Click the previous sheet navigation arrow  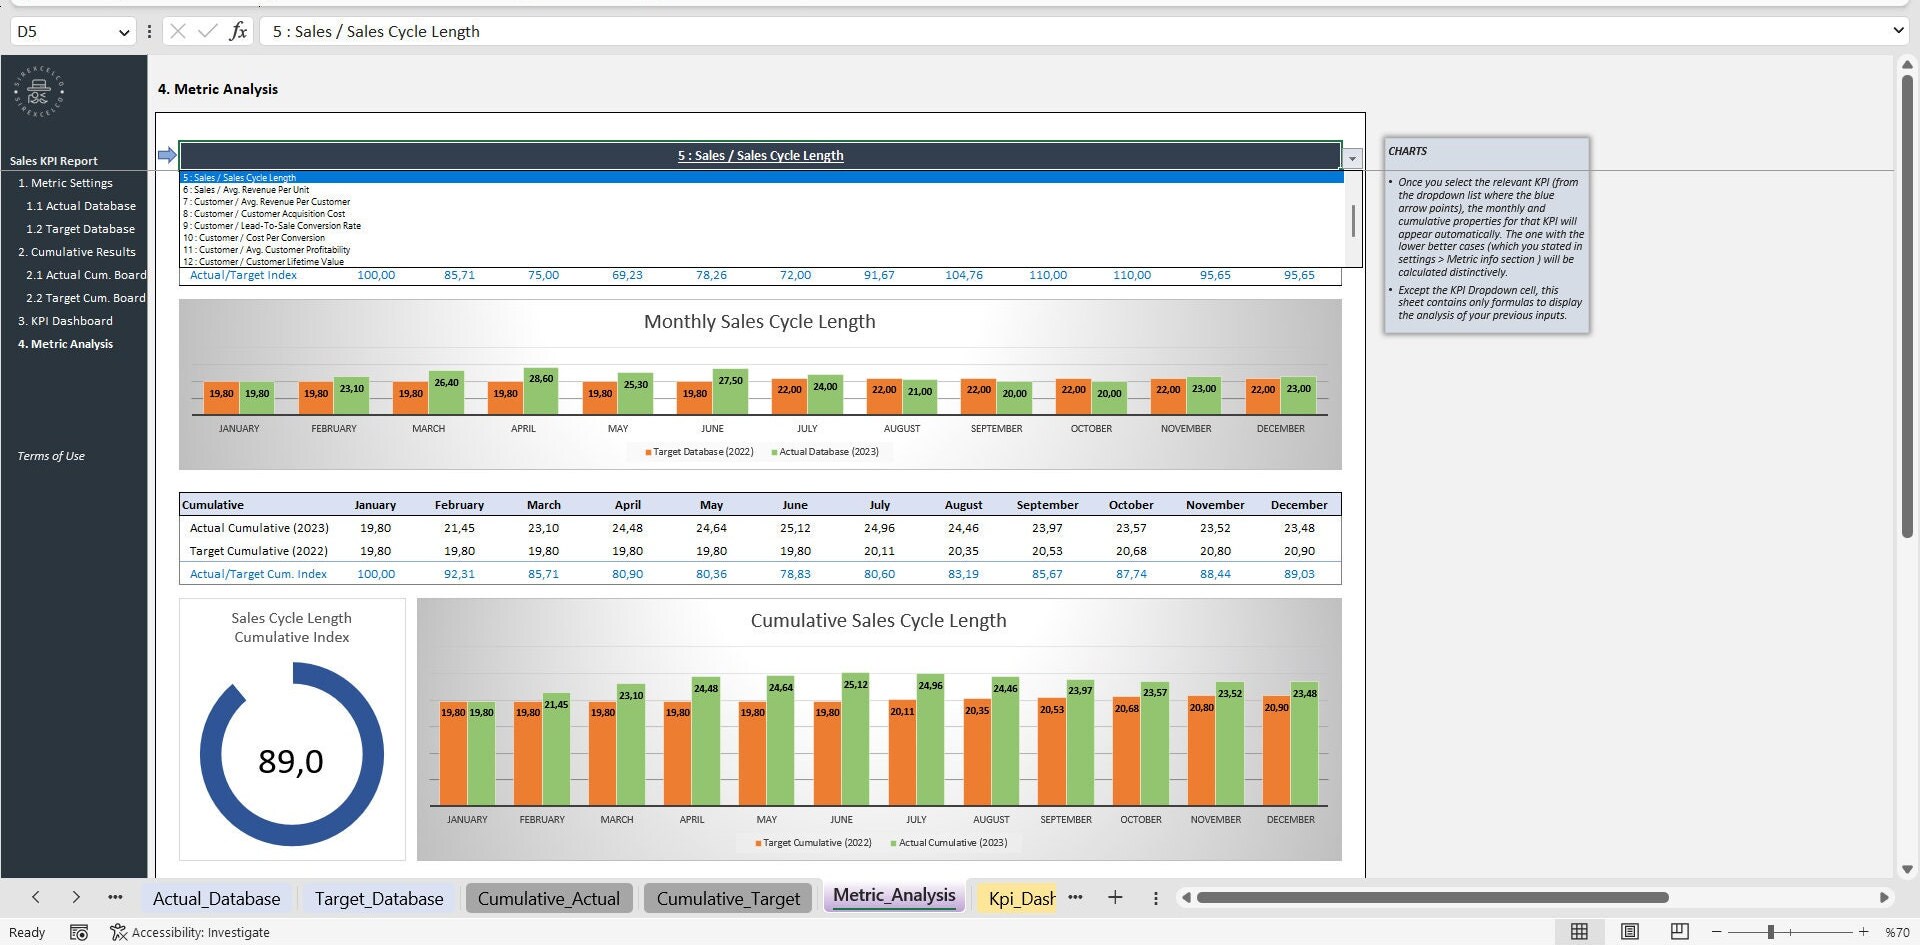point(36,897)
